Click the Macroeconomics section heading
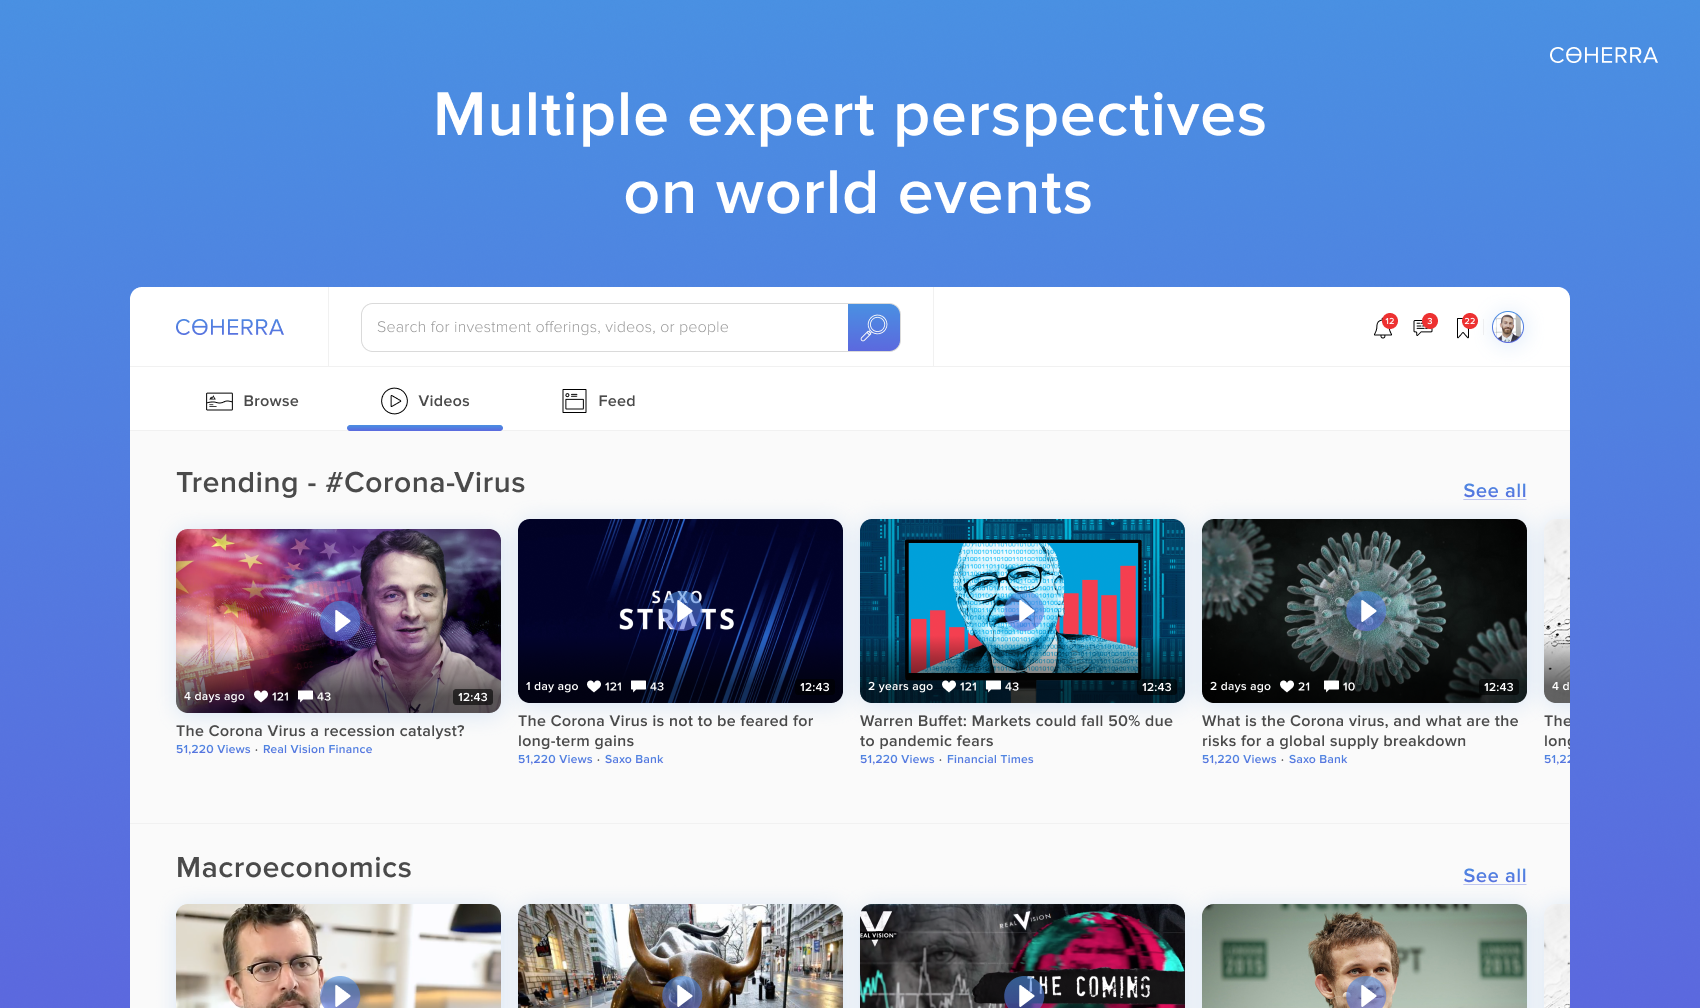The image size is (1700, 1008). coord(294,868)
